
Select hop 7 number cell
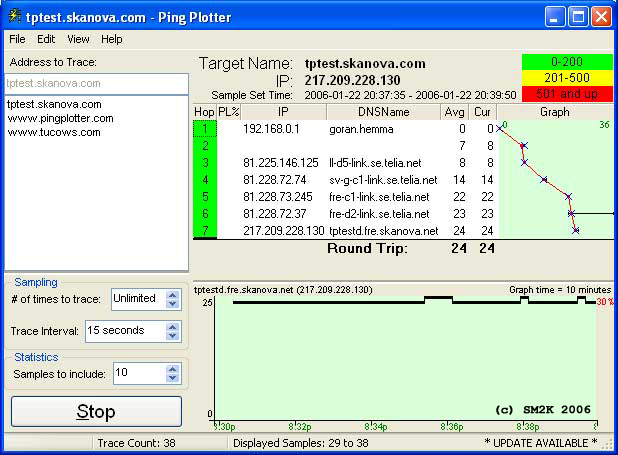tap(205, 230)
